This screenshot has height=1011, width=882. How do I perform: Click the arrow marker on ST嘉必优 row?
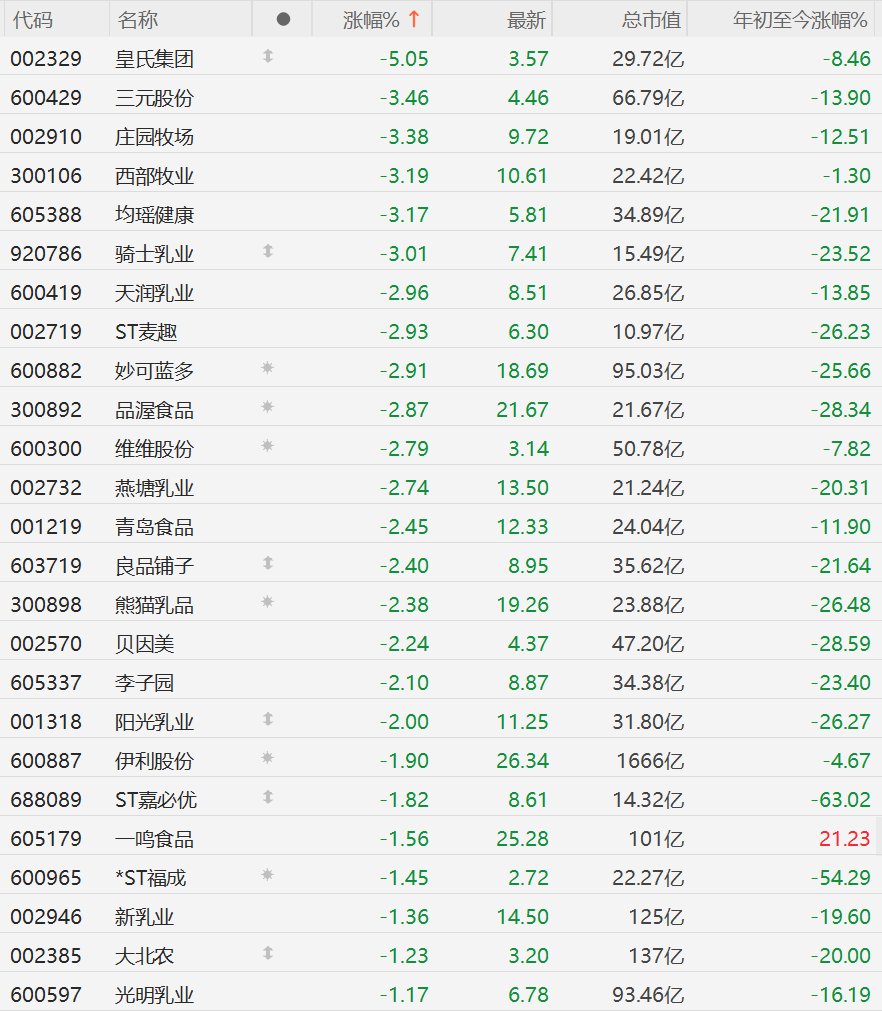point(268,797)
